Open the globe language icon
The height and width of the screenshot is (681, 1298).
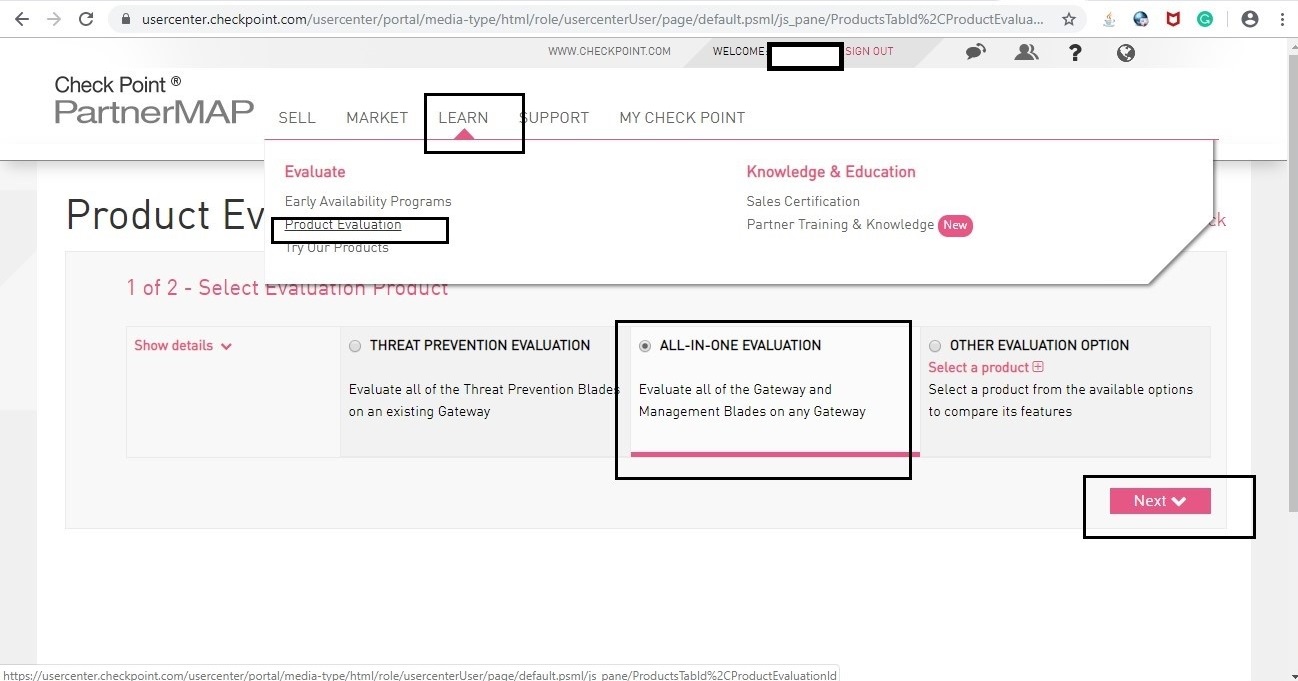pyautogui.click(x=1126, y=52)
